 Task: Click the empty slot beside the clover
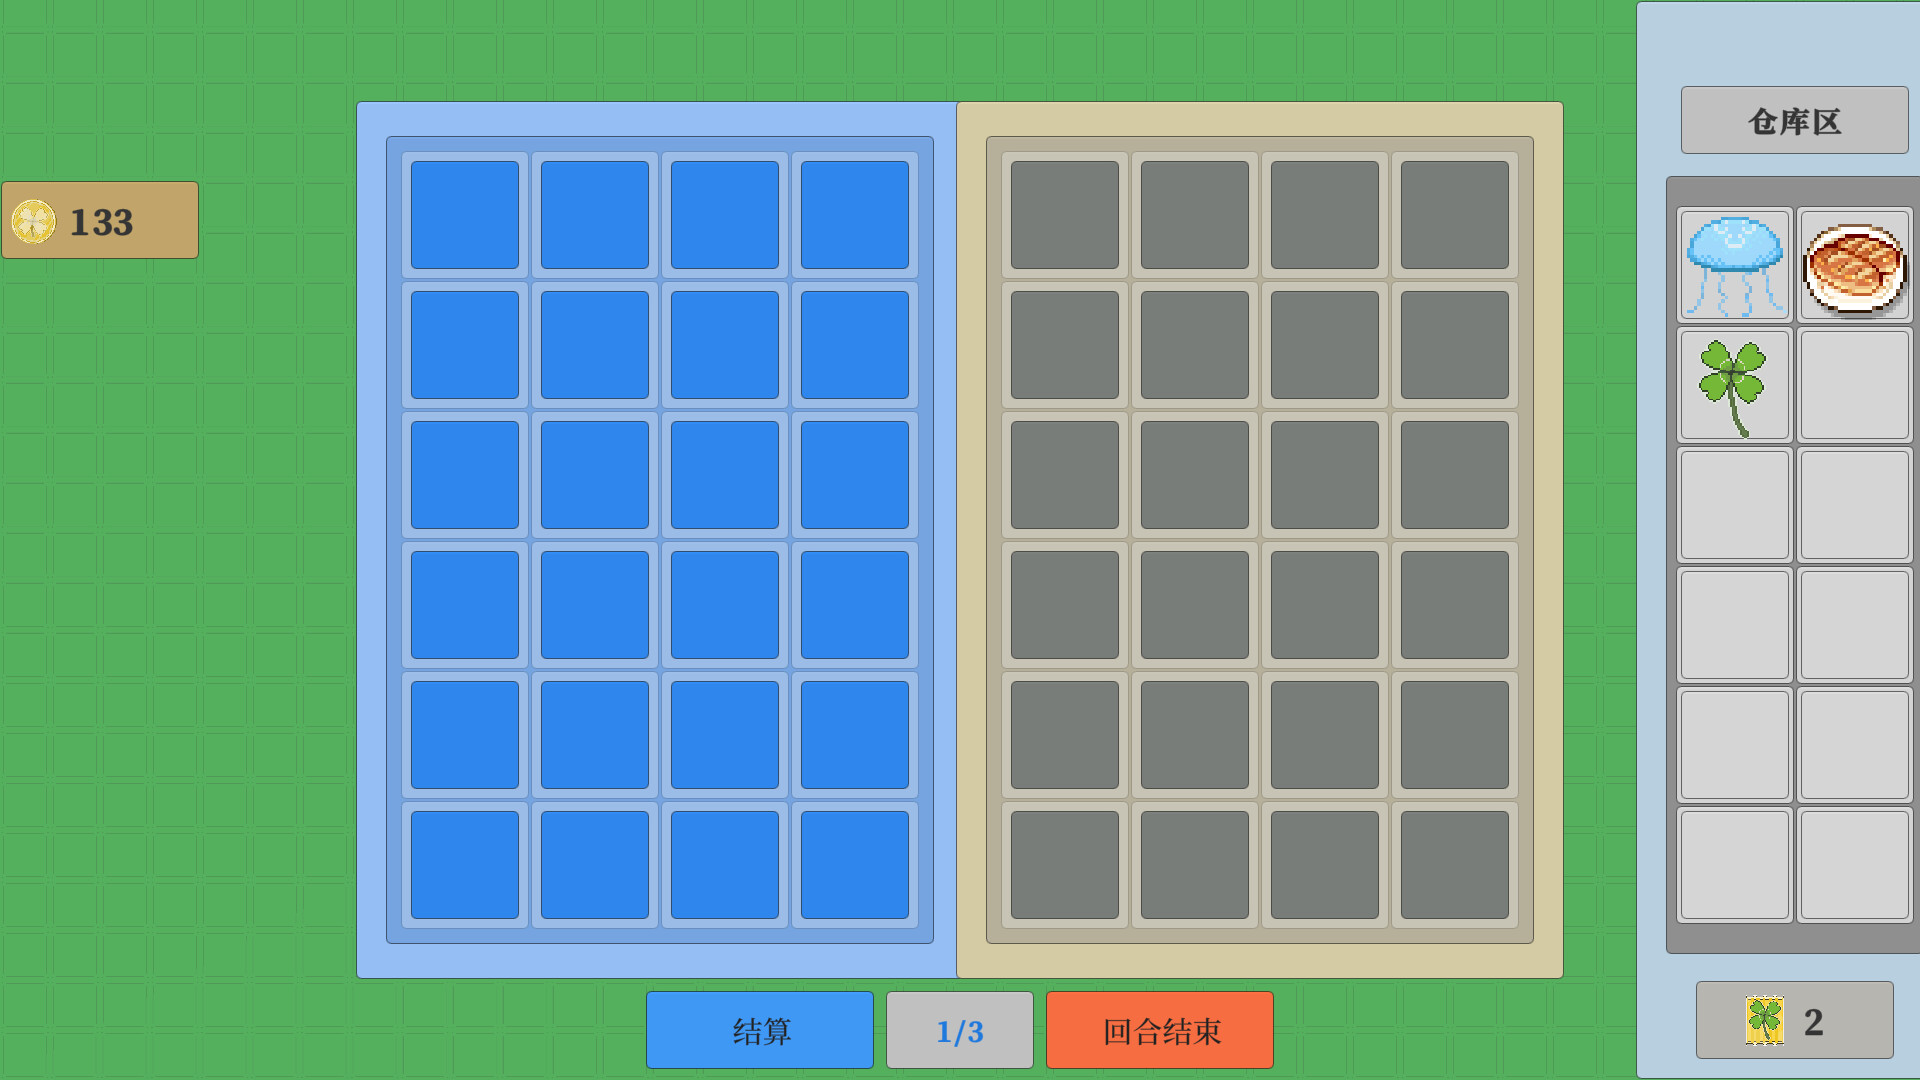[1854, 385]
